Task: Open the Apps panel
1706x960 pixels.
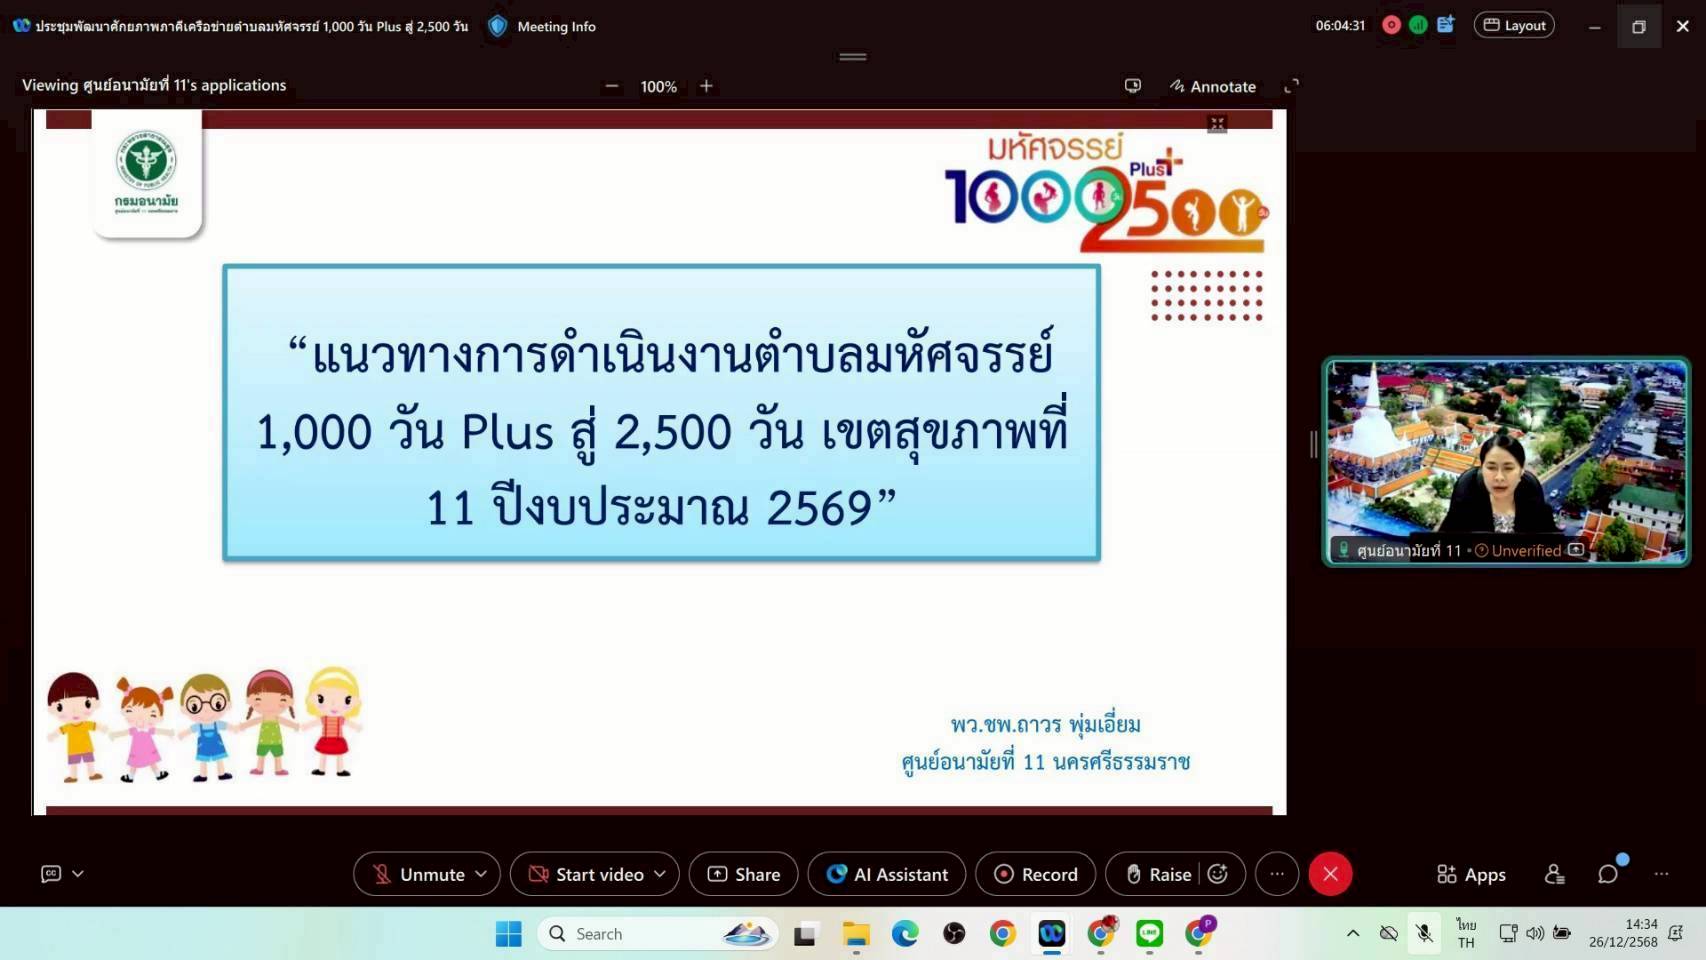Action: click(x=1471, y=874)
